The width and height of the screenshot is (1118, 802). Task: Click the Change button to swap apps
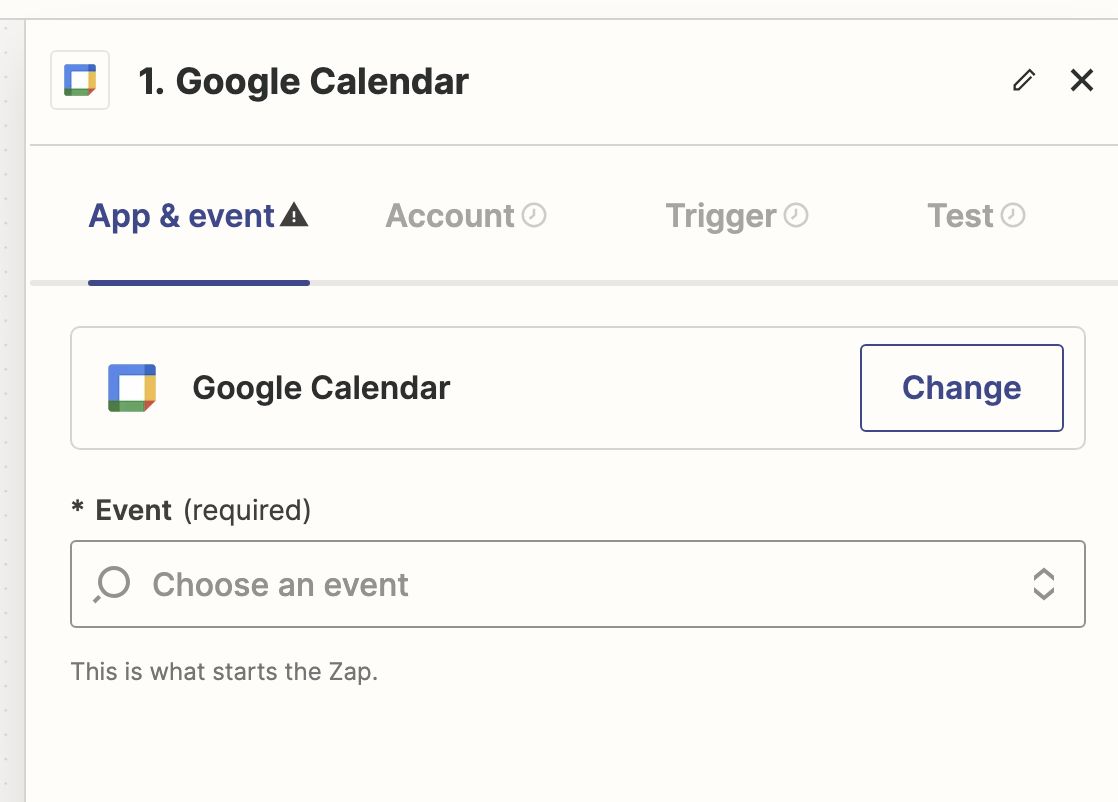click(x=961, y=387)
